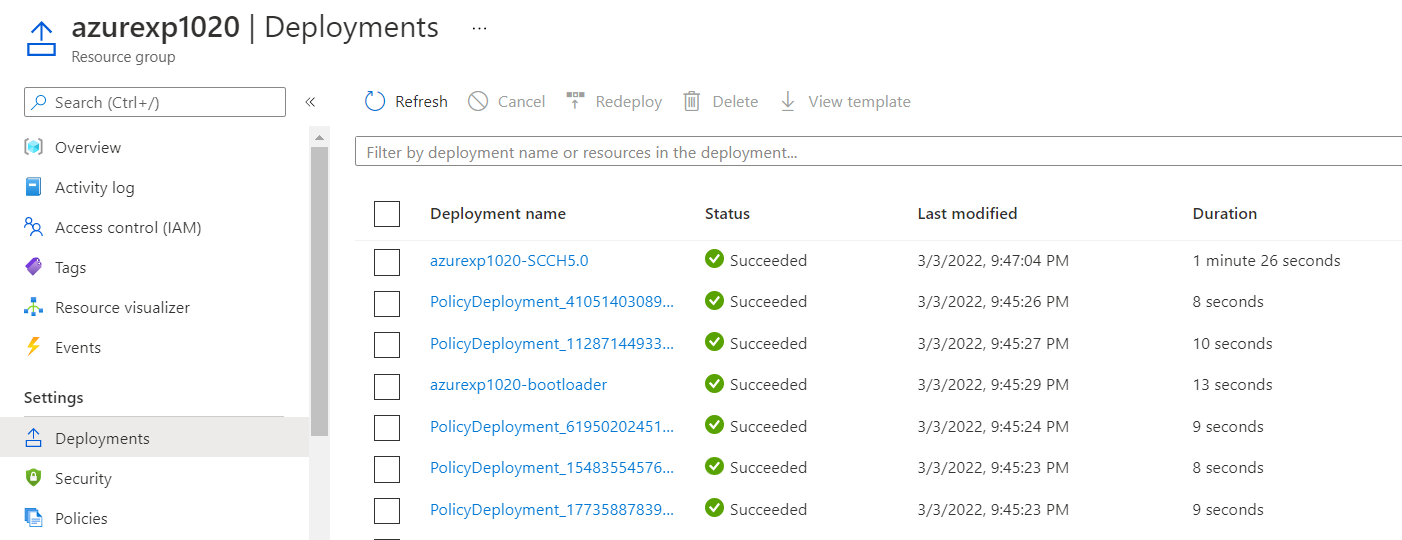The height and width of the screenshot is (540, 1402).
Task: Click the Overview cube icon in the sidebar
Action: pos(34,147)
